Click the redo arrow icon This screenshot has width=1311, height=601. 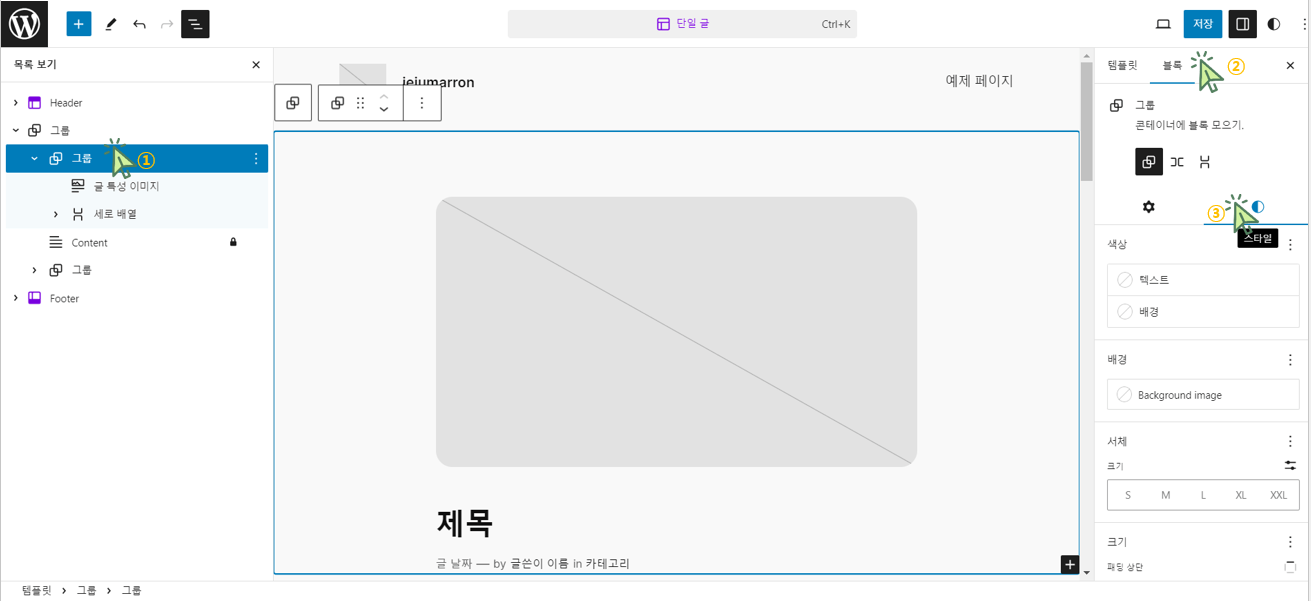coord(167,24)
